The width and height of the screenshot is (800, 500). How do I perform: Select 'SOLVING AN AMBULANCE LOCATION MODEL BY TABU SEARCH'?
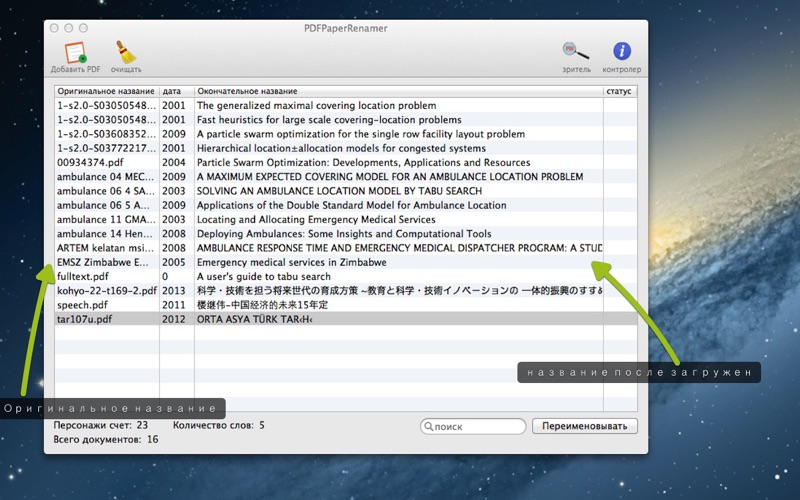click(339, 191)
